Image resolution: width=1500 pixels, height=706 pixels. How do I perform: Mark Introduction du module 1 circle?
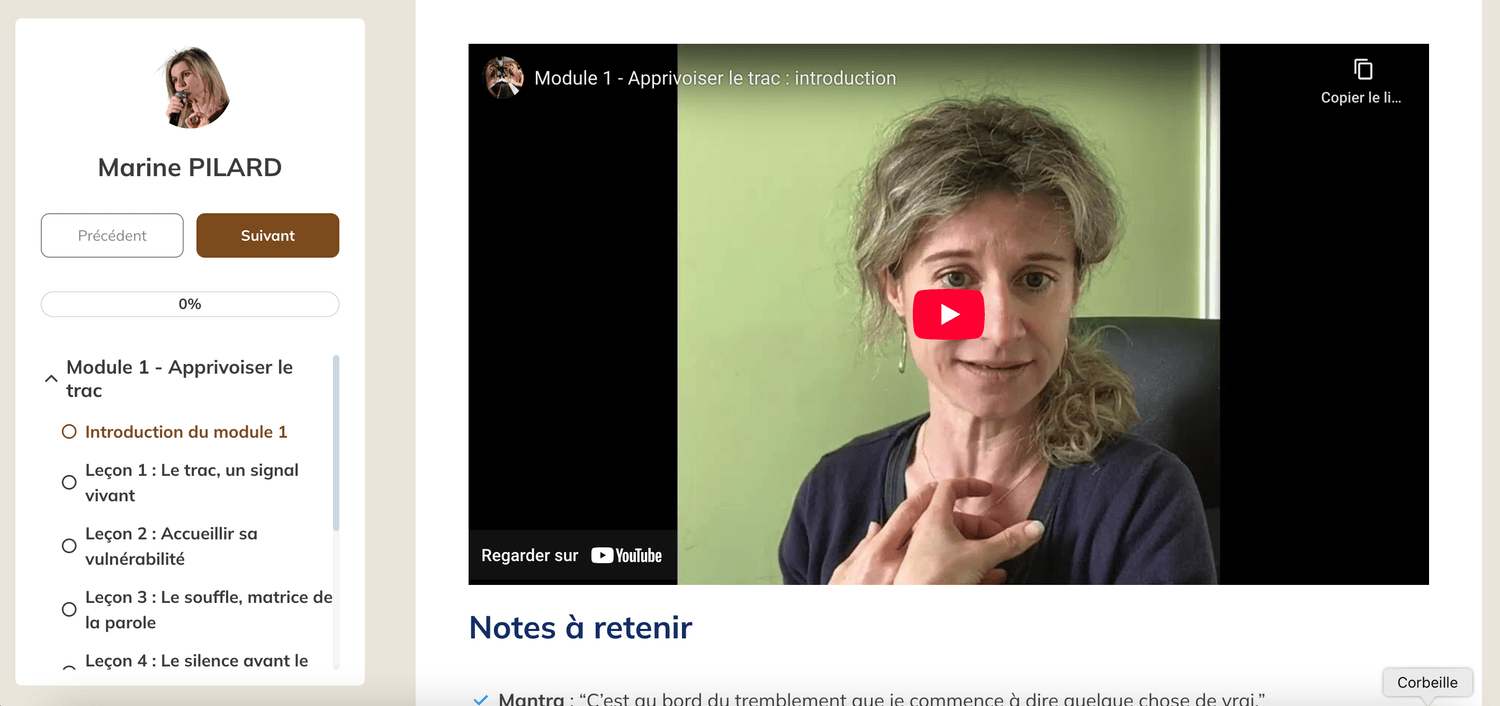point(69,432)
